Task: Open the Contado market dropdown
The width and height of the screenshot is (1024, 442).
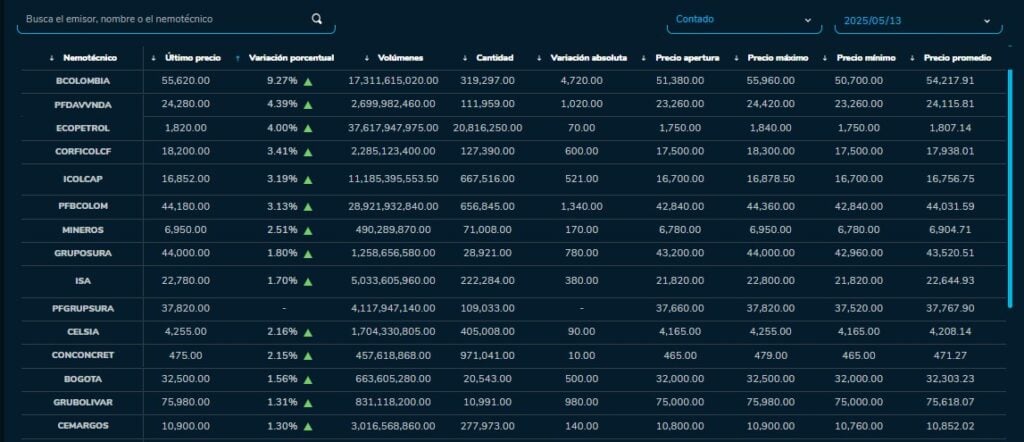Action: pyautogui.click(x=744, y=20)
